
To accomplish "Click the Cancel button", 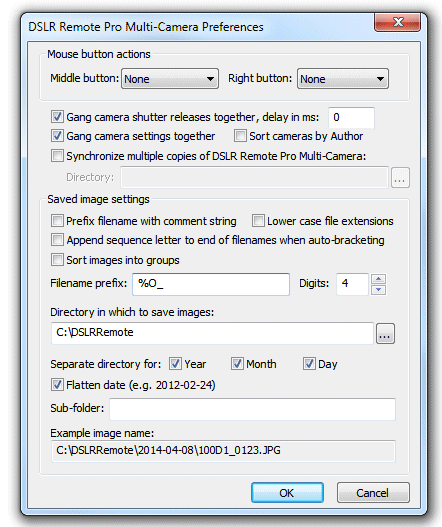I will pyautogui.click(x=373, y=493).
